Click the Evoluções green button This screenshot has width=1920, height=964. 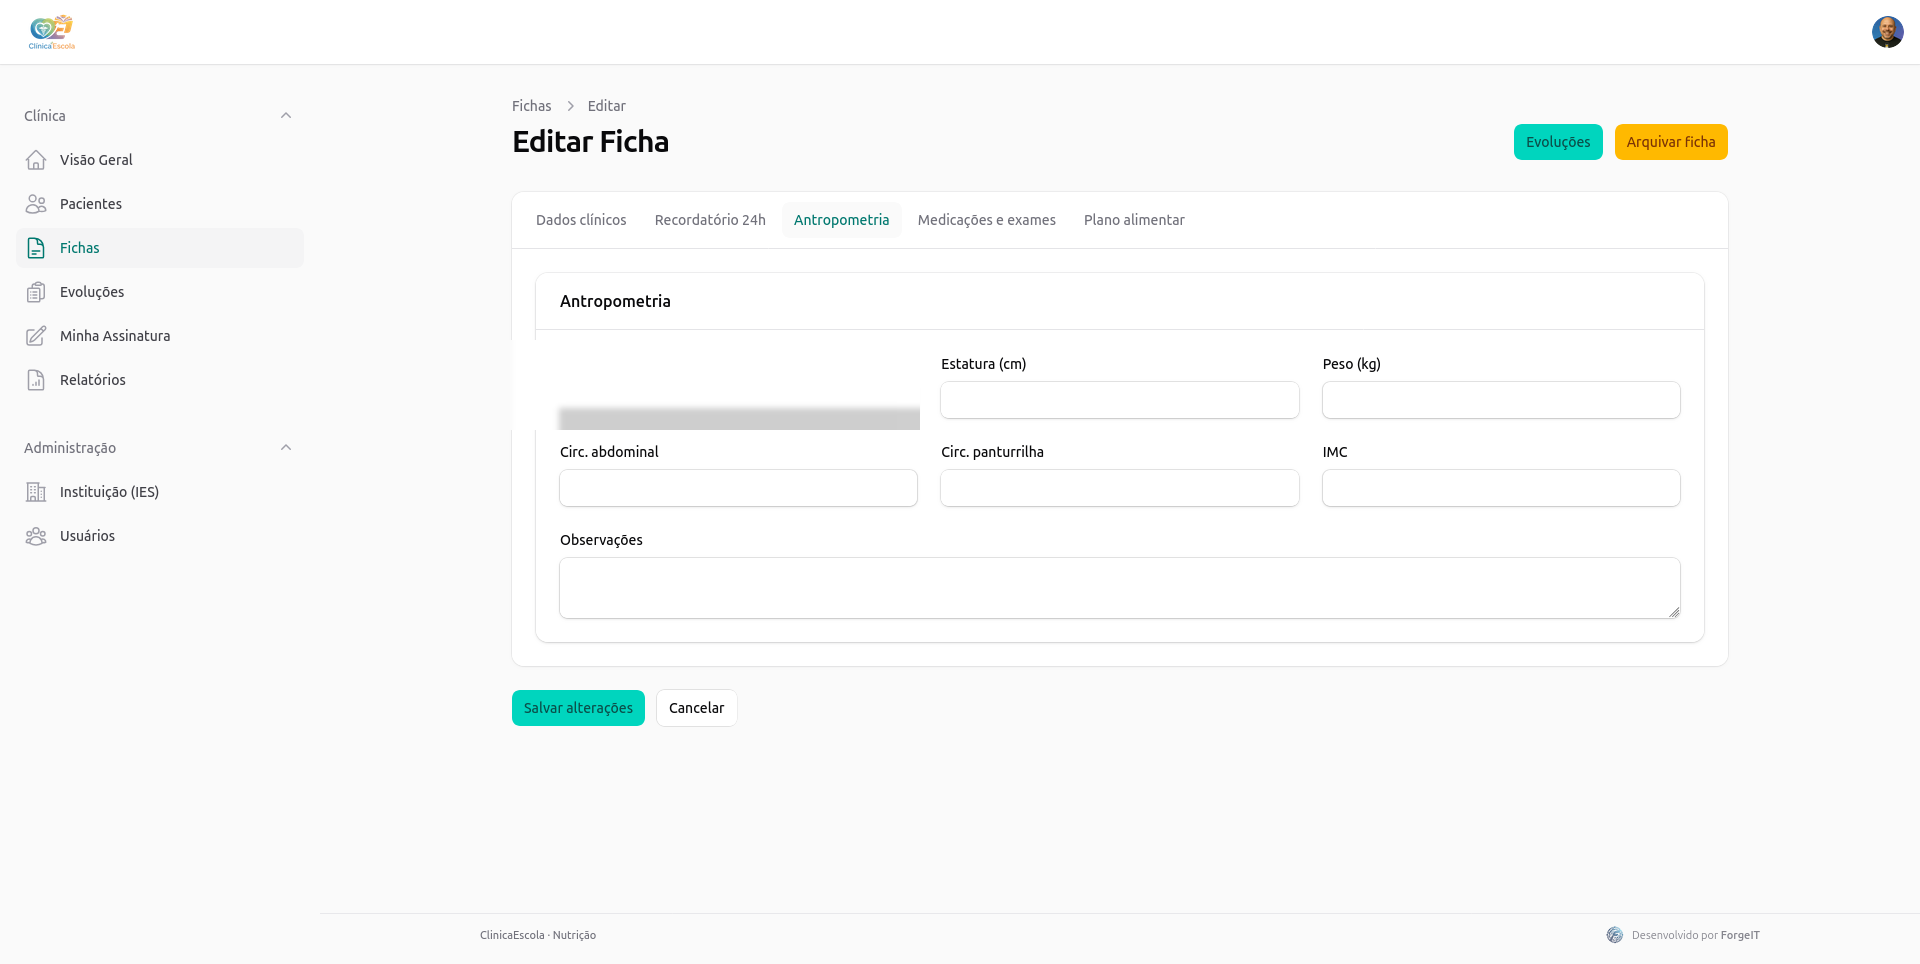pyautogui.click(x=1558, y=142)
